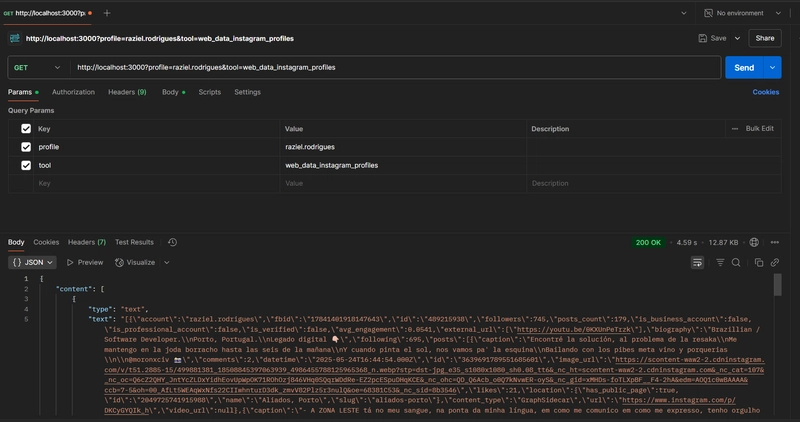Open the Visualize options chevron

(166, 262)
